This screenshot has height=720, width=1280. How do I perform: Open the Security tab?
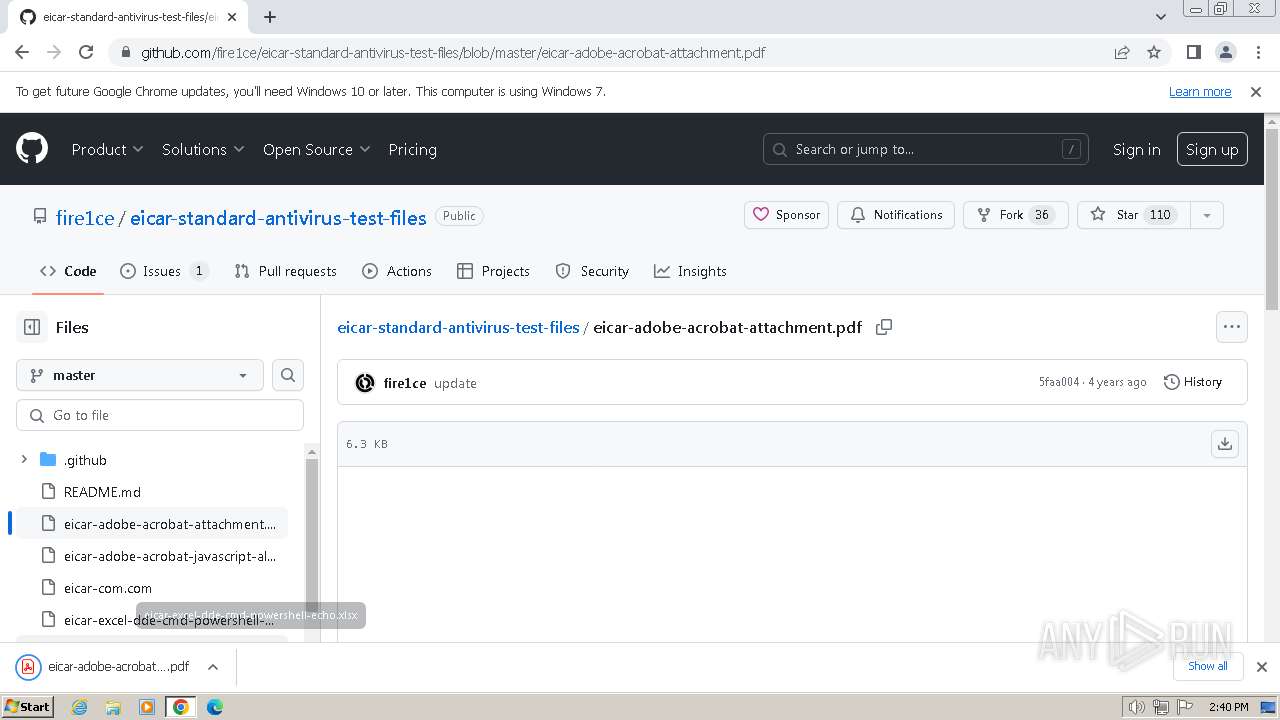592,271
